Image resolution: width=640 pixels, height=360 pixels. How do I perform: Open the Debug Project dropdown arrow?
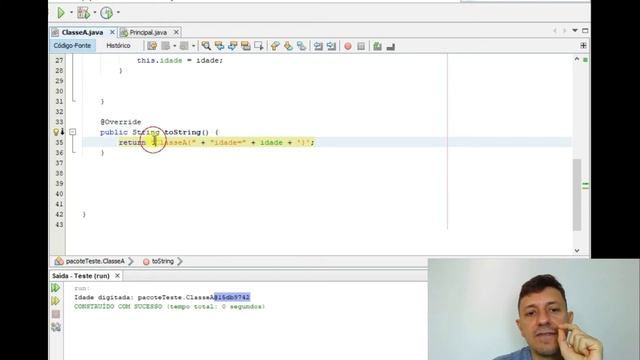click(x=95, y=13)
